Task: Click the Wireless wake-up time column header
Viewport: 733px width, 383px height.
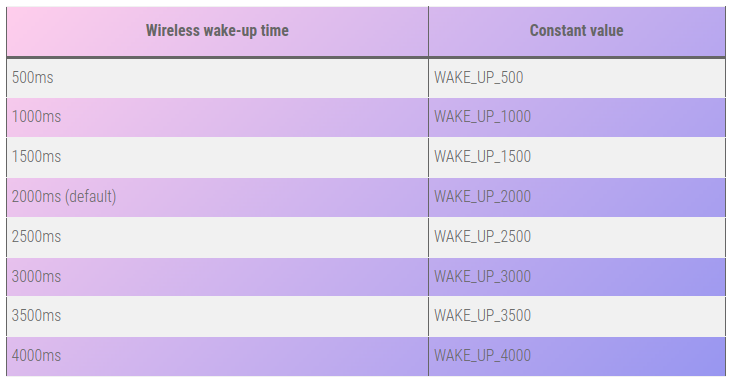Action: click(217, 31)
